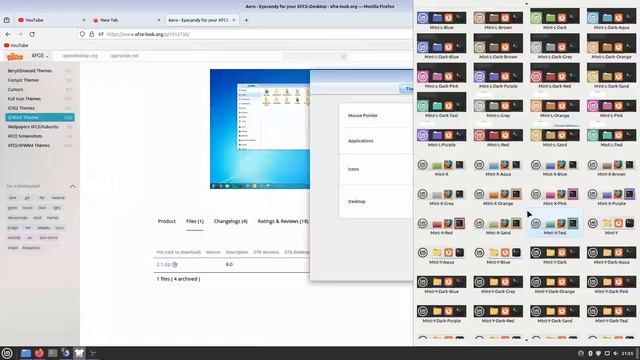640x360 pixels.
Task: Click the volume icon in system tray
Action: [x=615, y=353]
